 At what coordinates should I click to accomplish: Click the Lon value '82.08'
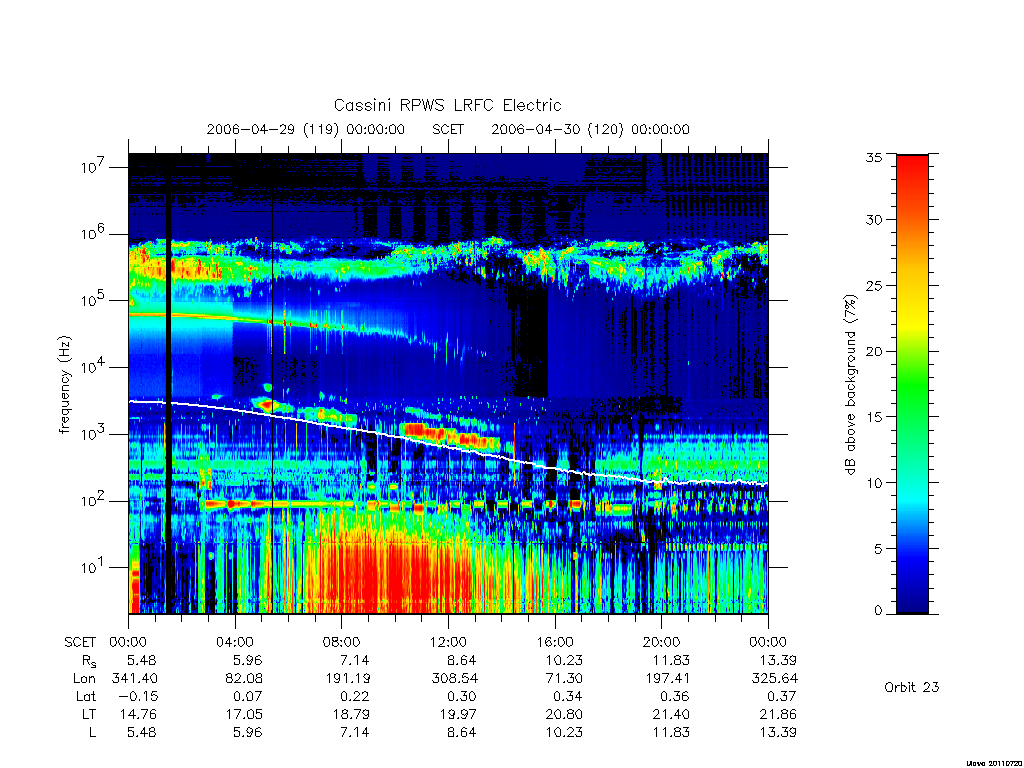point(244,679)
